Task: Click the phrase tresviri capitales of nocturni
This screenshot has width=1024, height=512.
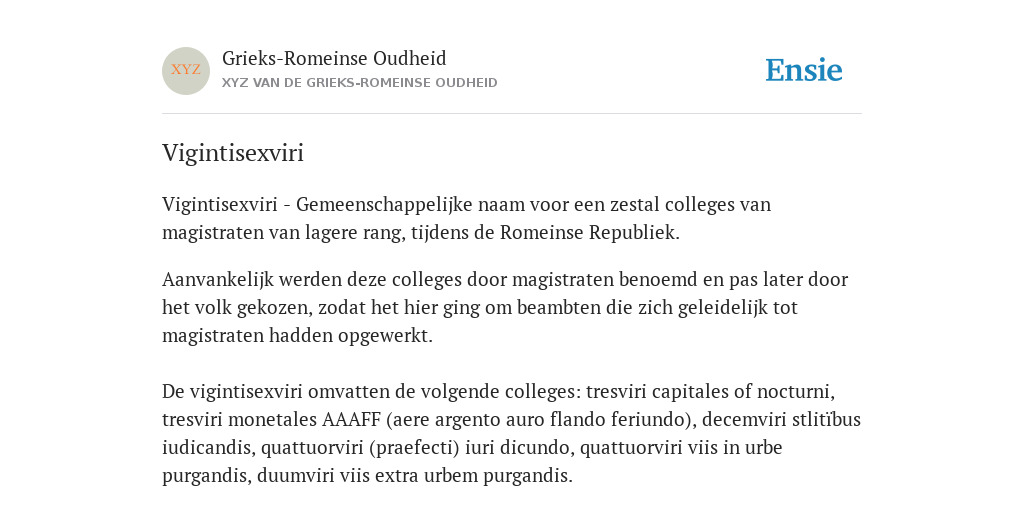Action: click(711, 391)
